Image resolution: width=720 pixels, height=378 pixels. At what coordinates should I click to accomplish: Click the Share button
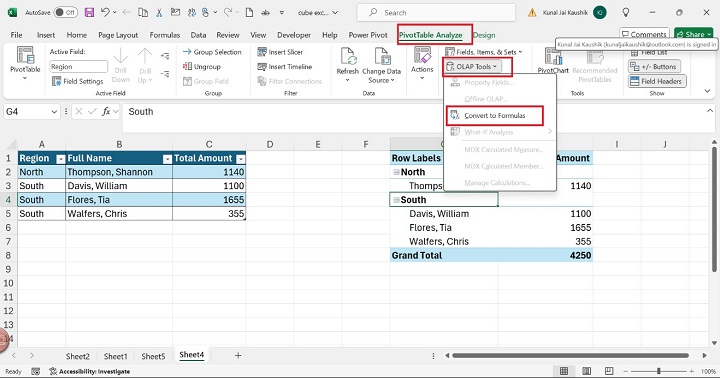point(694,34)
